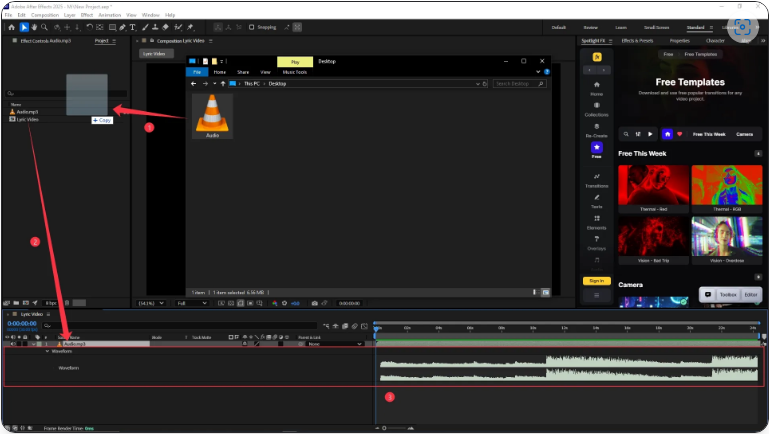
Task: Click the Editor button
Action: [x=751, y=295]
